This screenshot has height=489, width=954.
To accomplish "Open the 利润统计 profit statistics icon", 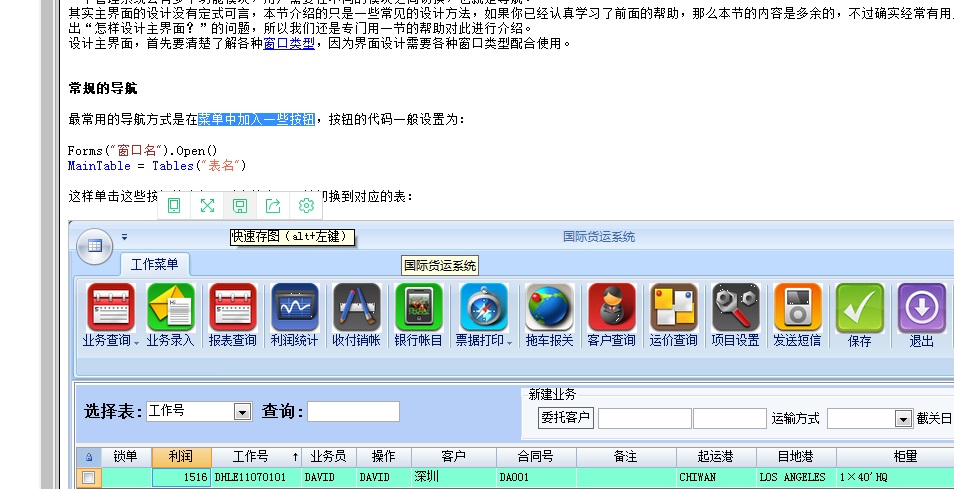I will pyautogui.click(x=294, y=308).
